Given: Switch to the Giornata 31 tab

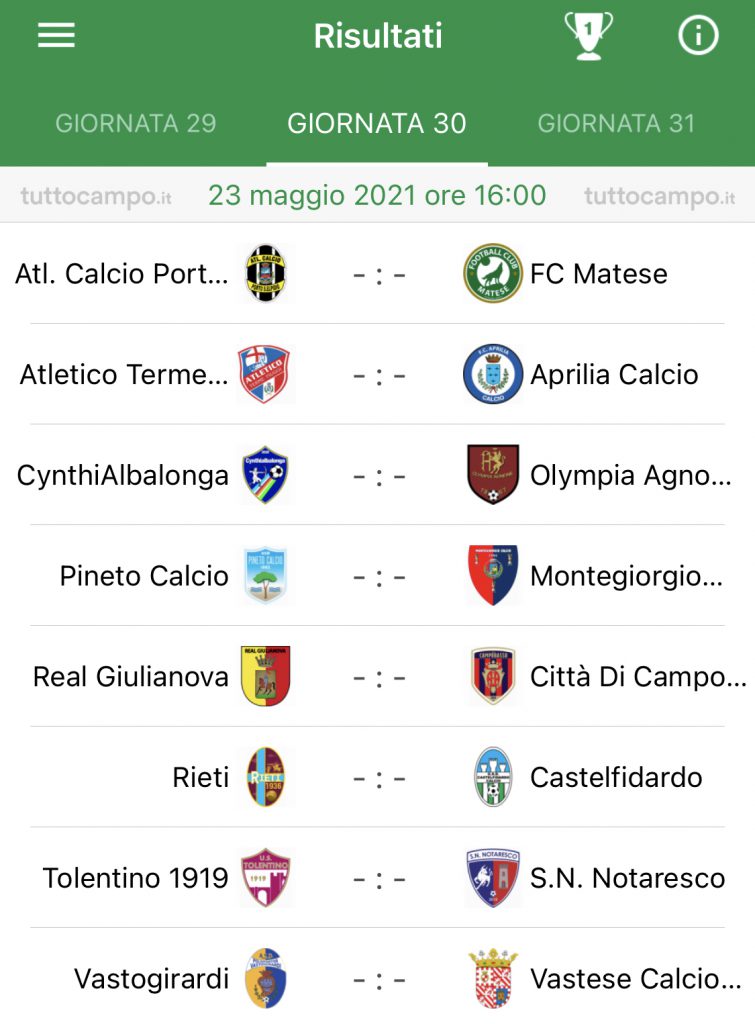Looking at the screenshot, I should (616, 123).
